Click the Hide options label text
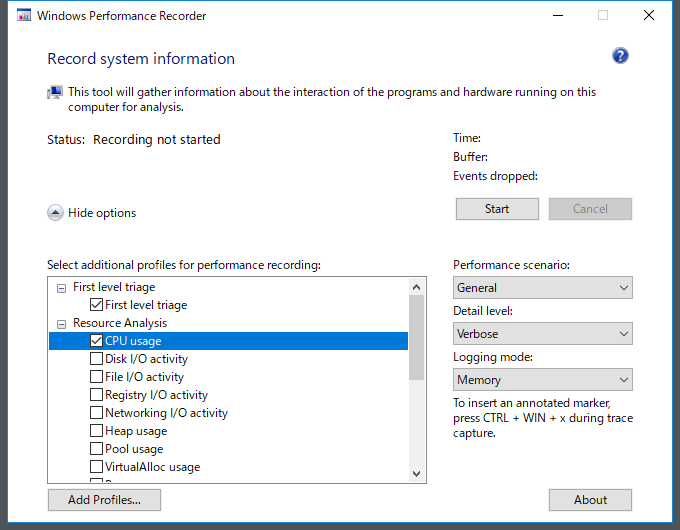Viewport: 680px width, 530px height. (x=102, y=213)
